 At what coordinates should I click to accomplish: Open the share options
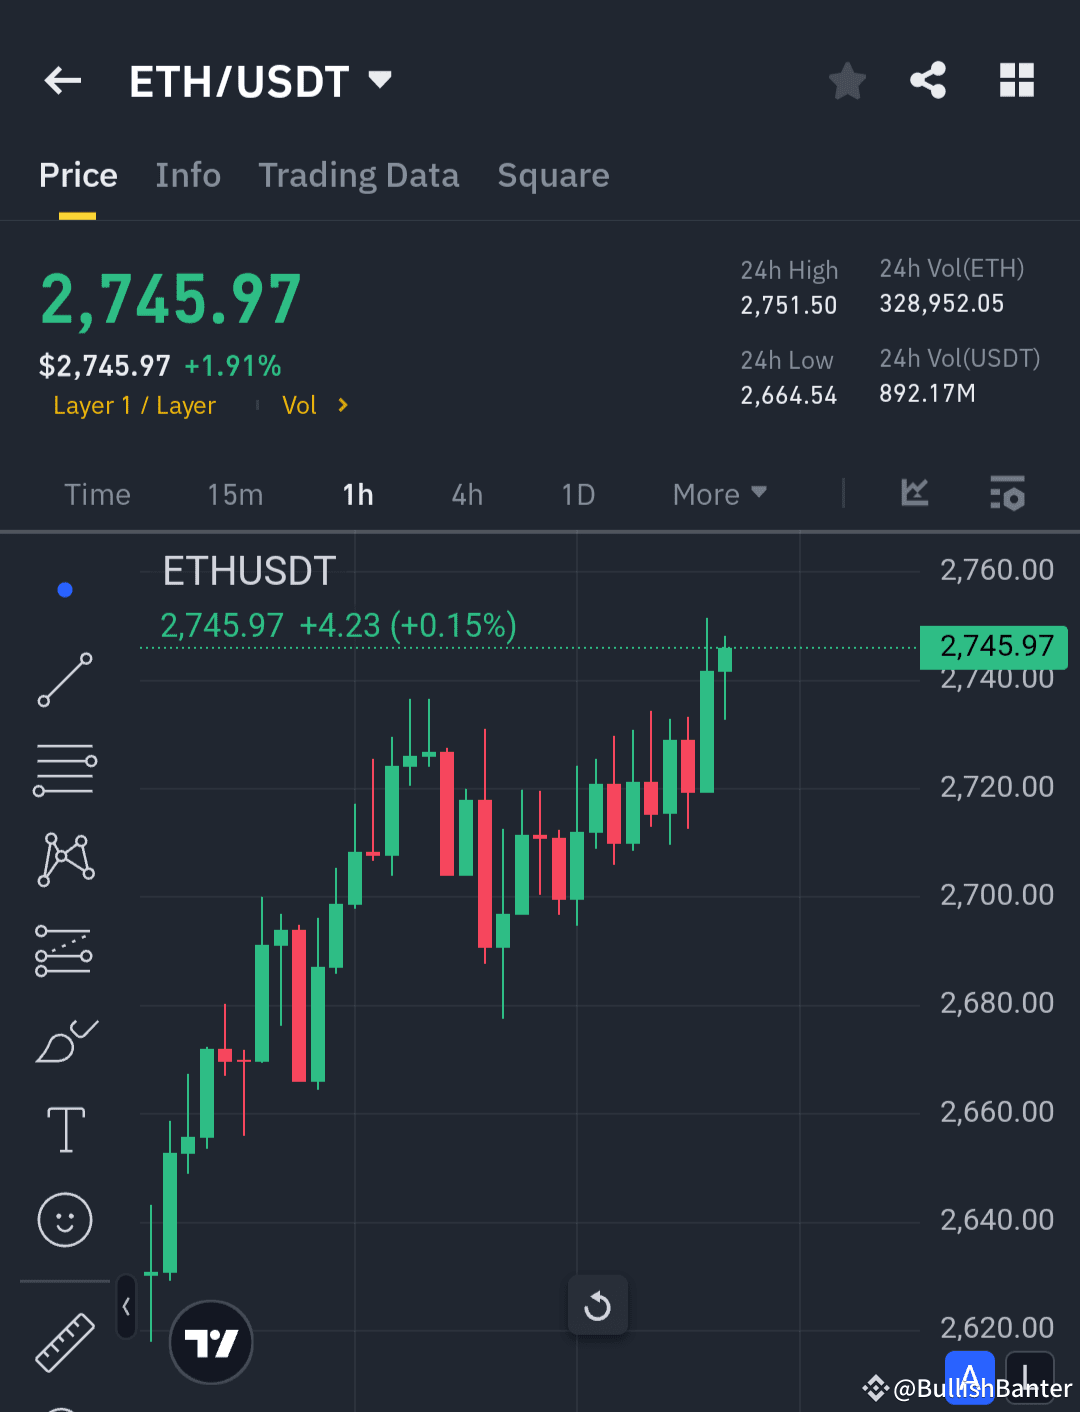[x=928, y=80]
